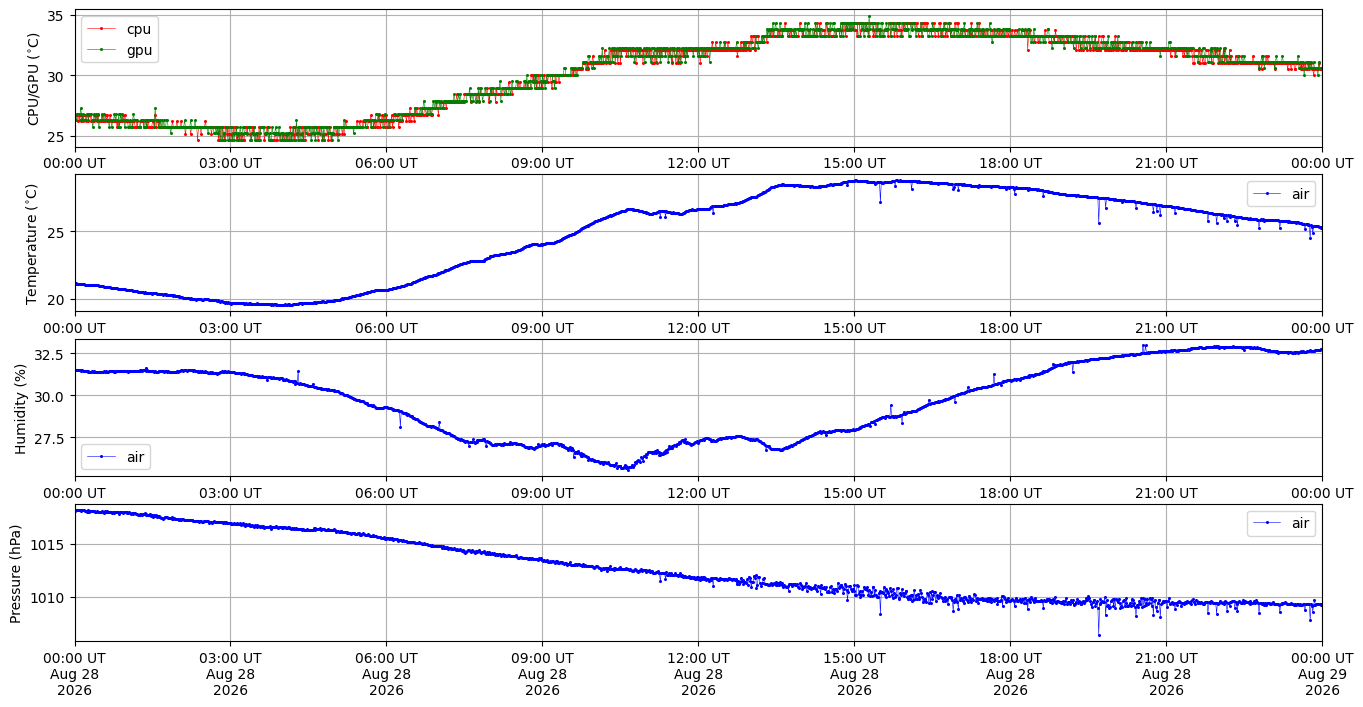Click the 09:00 UT tick under Humidity plot
Screen dimensions: 1363x707
point(542,492)
